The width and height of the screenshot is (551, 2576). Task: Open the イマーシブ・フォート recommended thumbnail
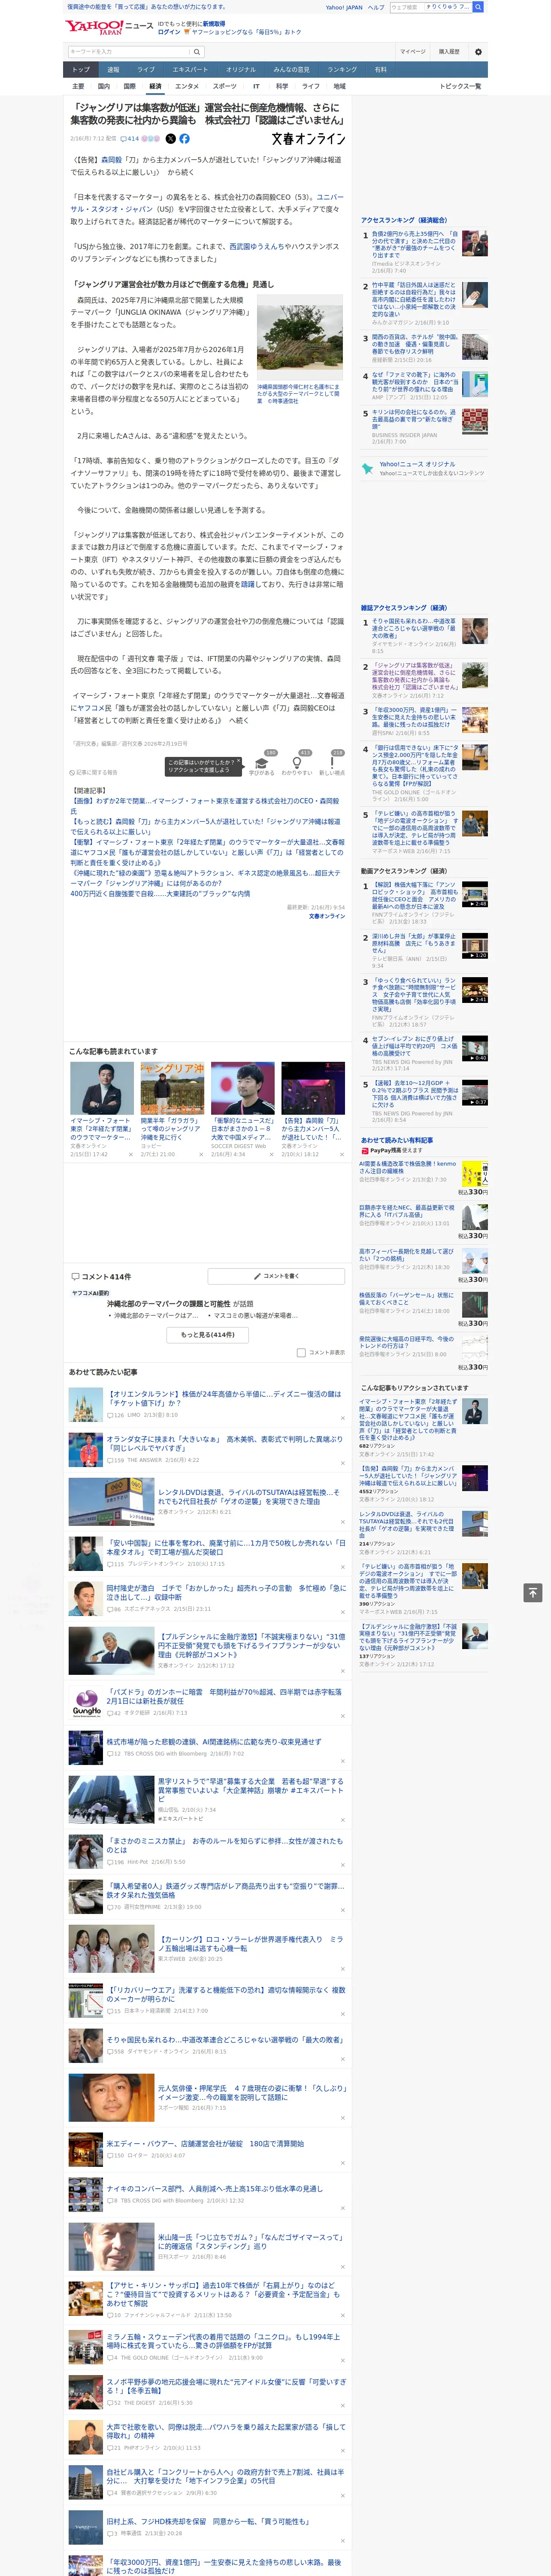(101, 1088)
